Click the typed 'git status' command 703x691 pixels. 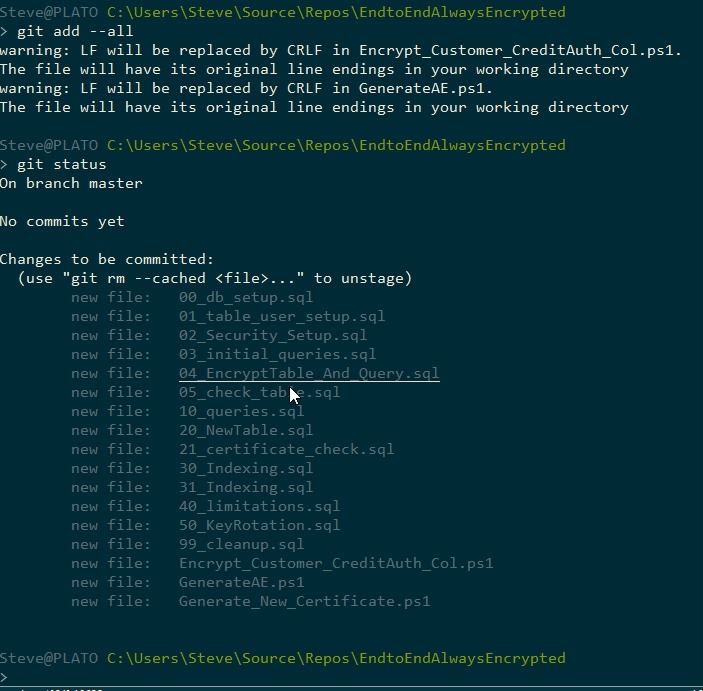[x=62, y=164]
